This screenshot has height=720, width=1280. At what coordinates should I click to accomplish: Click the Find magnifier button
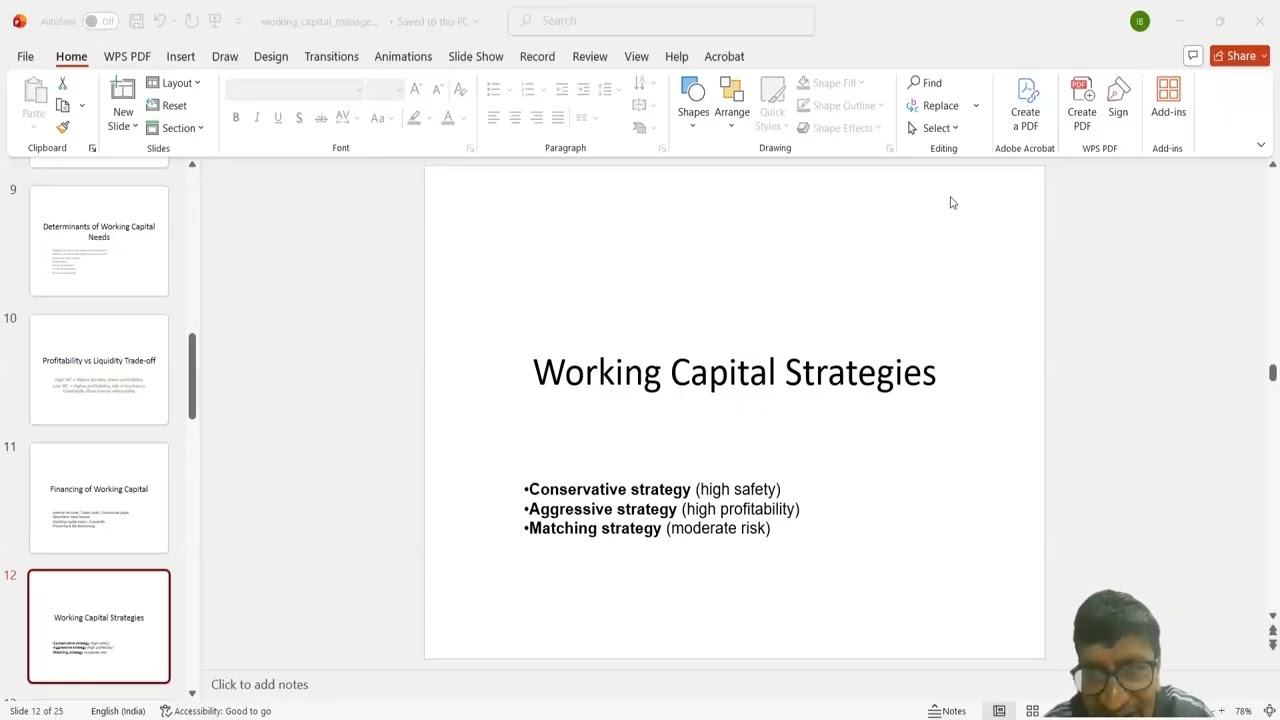tap(925, 83)
